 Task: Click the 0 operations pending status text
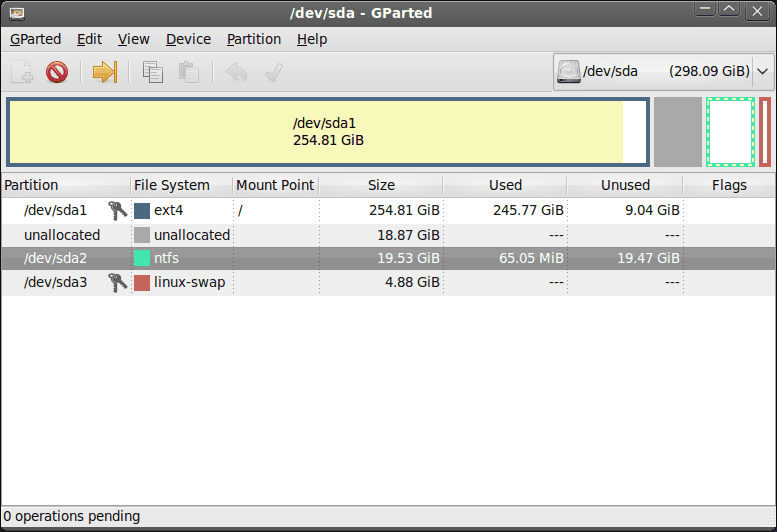click(x=71, y=516)
